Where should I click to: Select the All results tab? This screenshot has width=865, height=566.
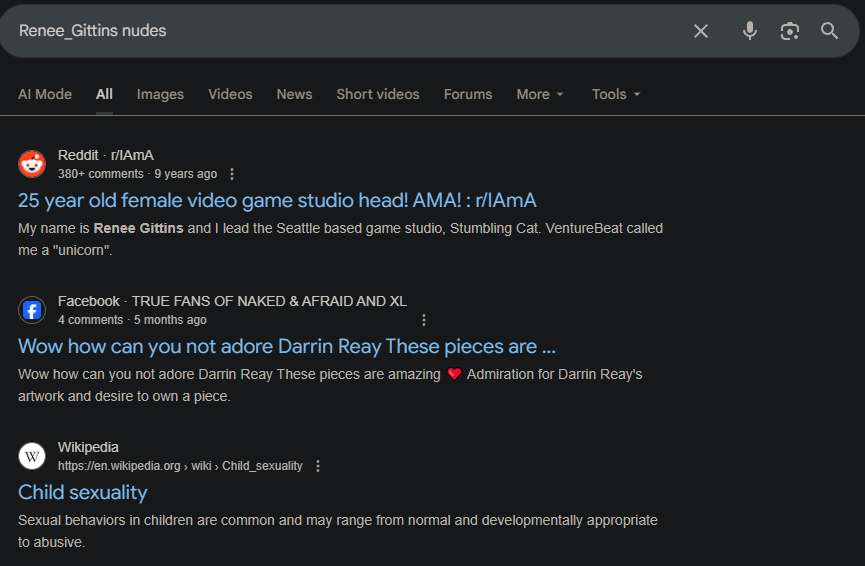pos(104,94)
